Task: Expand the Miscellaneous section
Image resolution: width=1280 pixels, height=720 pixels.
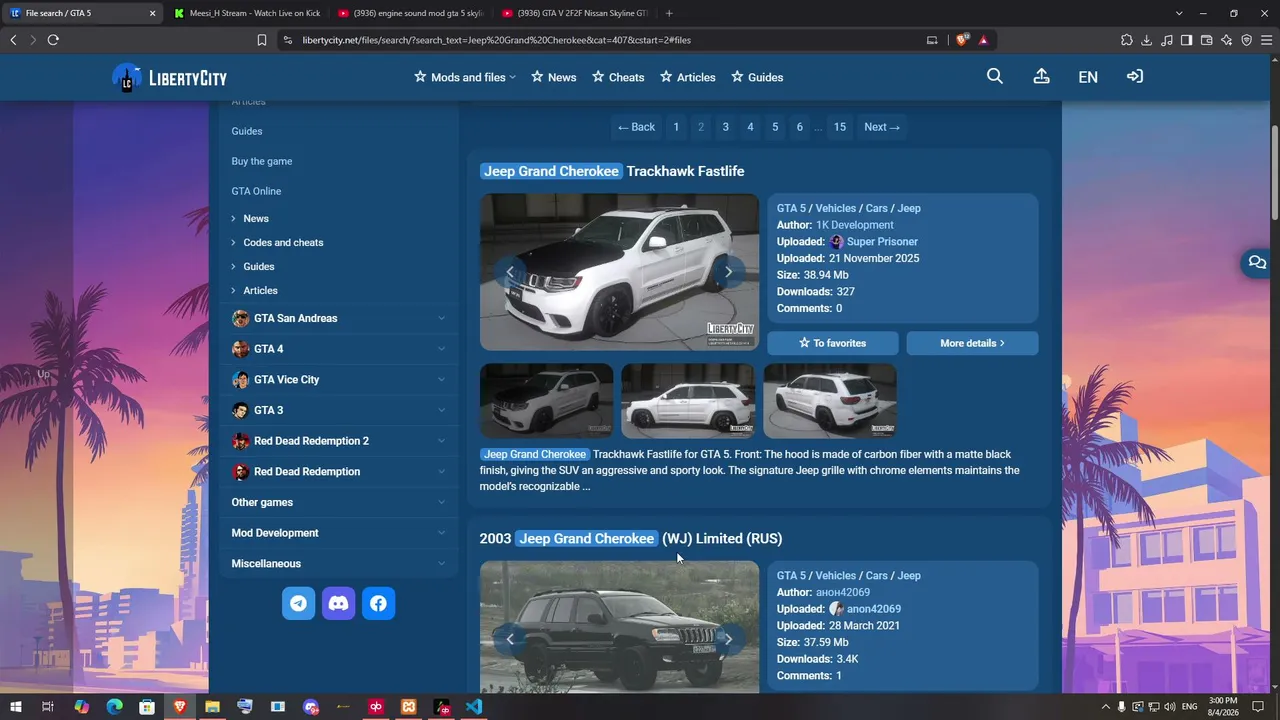Action: pyautogui.click(x=338, y=564)
